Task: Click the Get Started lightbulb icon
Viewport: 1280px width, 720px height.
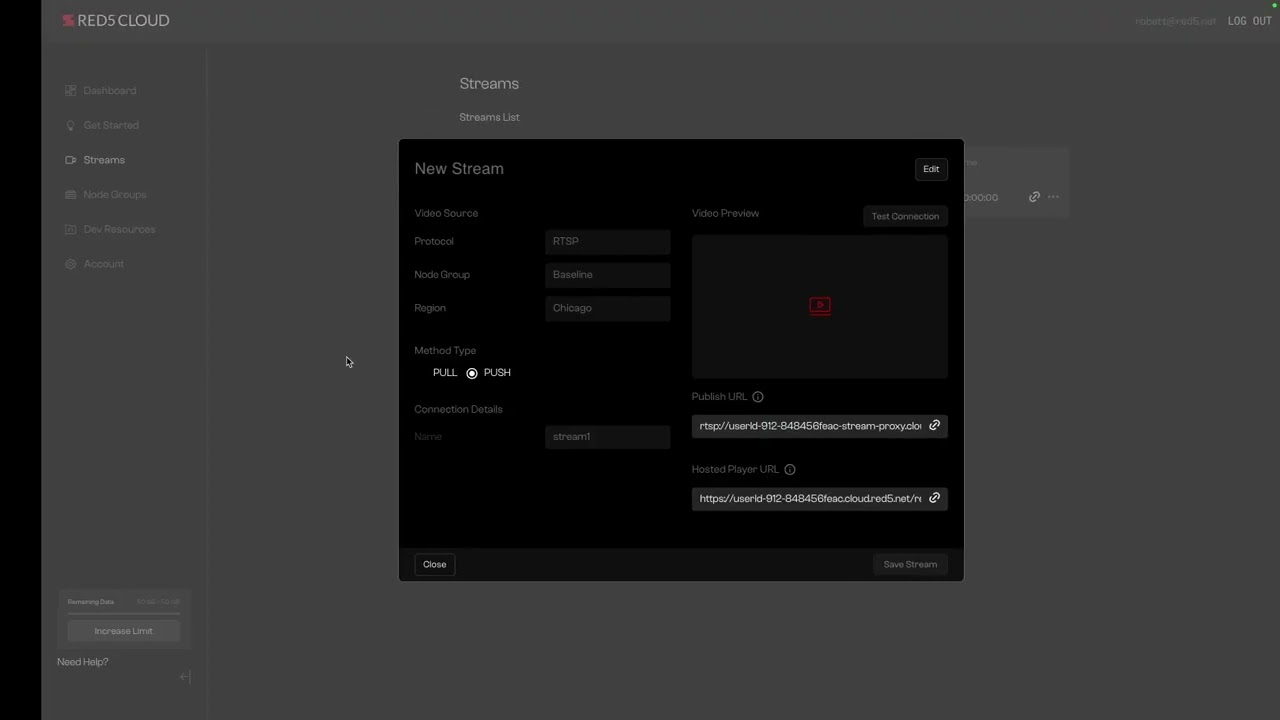Action: (70, 125)
